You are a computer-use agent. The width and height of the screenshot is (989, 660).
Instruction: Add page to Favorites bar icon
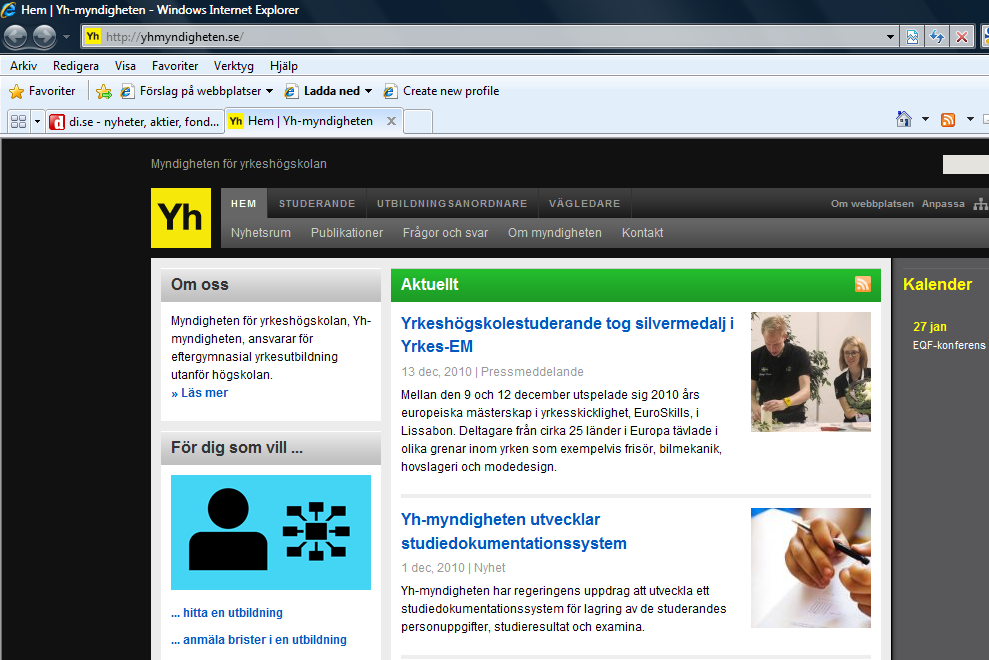tap(104, 91)
